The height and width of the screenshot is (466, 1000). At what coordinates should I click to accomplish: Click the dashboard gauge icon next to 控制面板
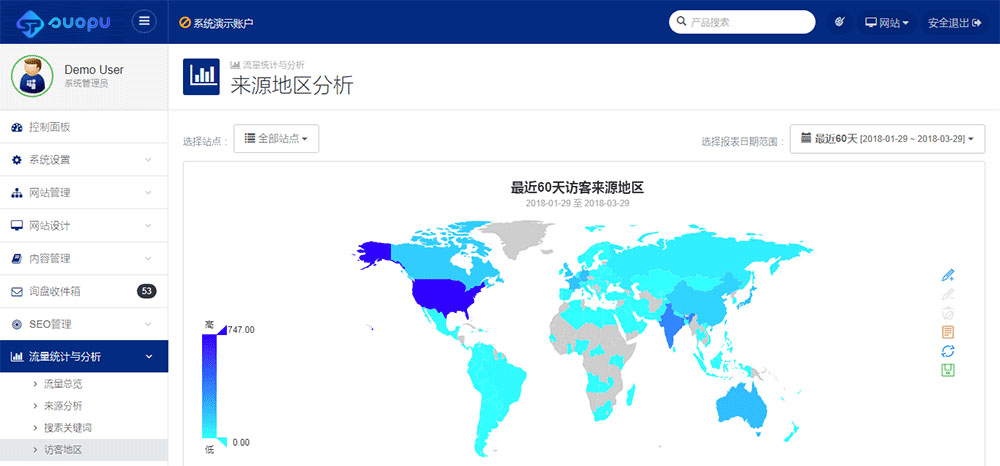point(17,127)
